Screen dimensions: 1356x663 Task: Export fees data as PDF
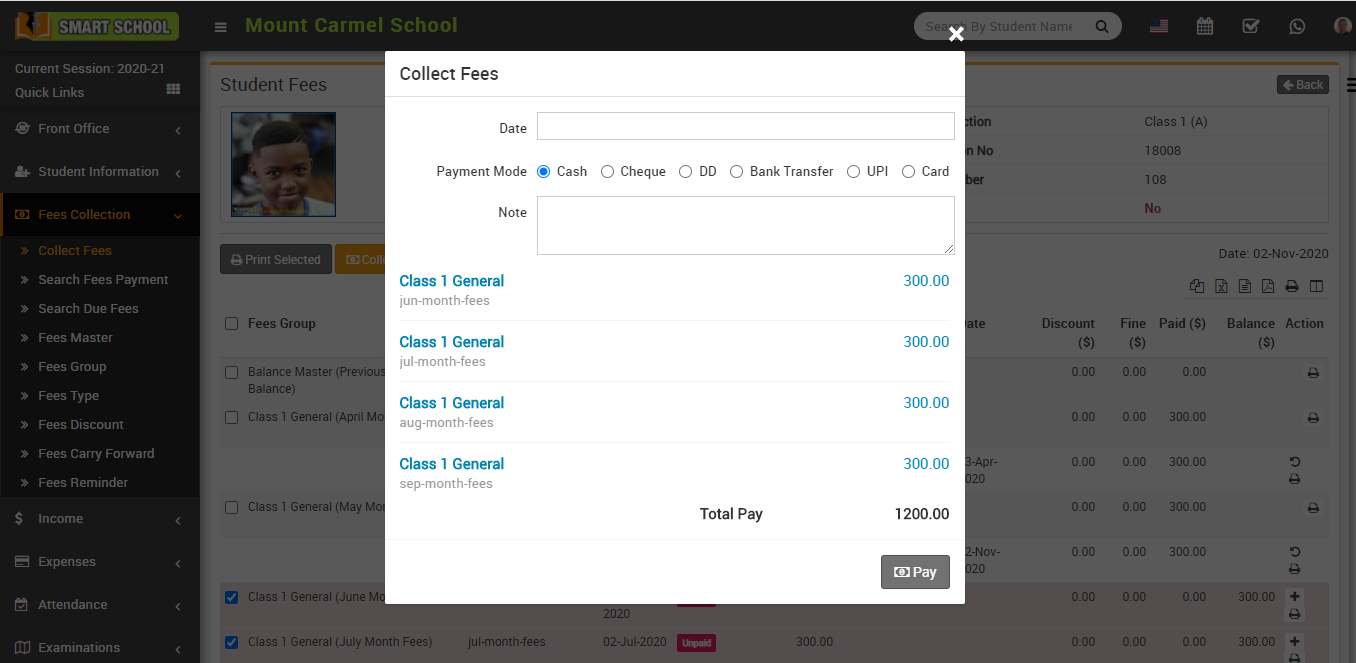click(1268, 285)
